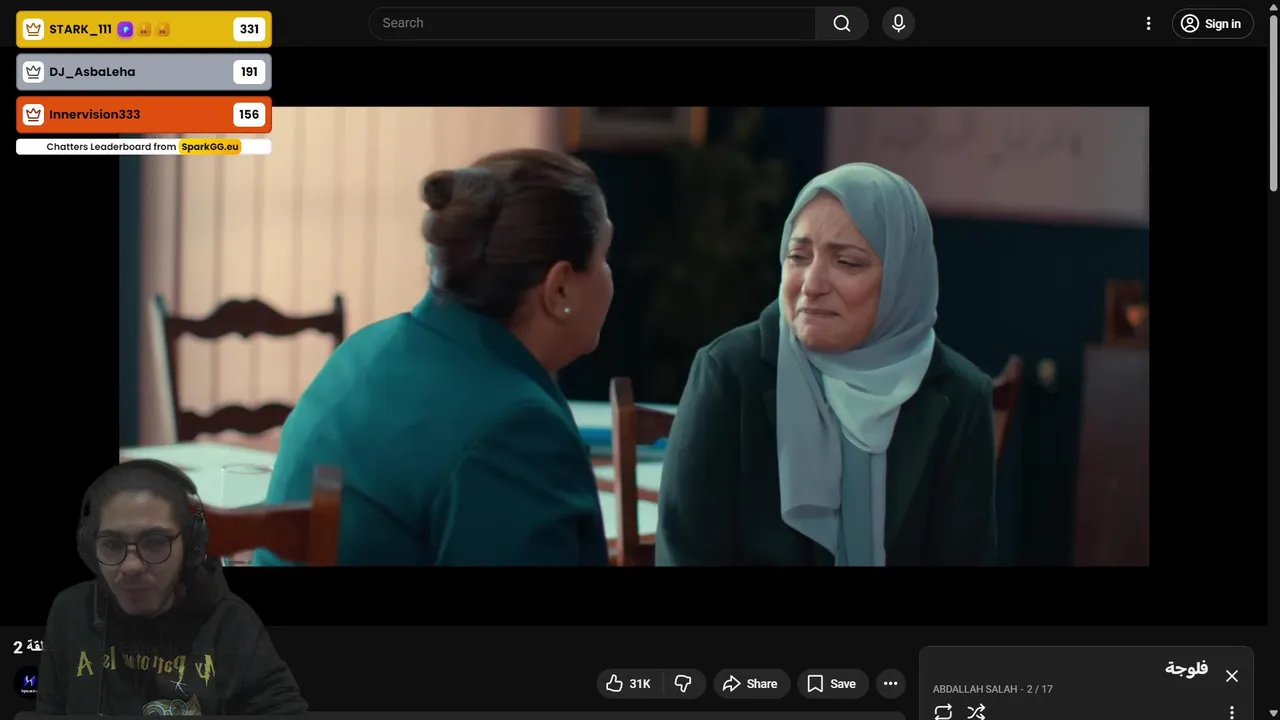Click the video player to pause
Image resolution: width=1280 pixels, height=720 pixels.
(634, 336)
